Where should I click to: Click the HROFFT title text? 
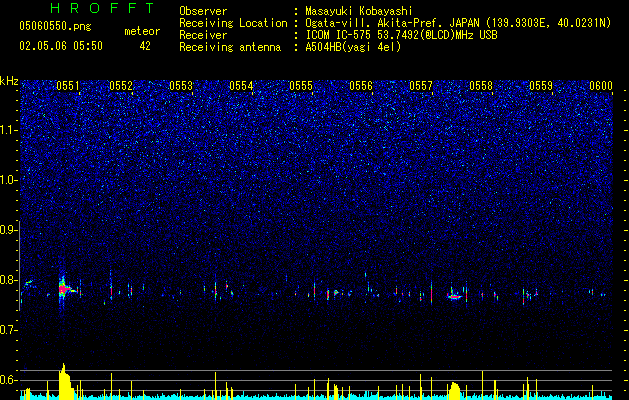[x=103, y=8]
